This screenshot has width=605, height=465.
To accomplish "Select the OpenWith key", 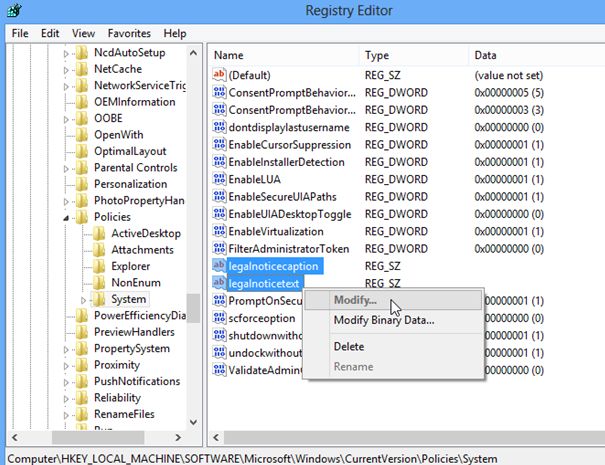I will (118, 135).
